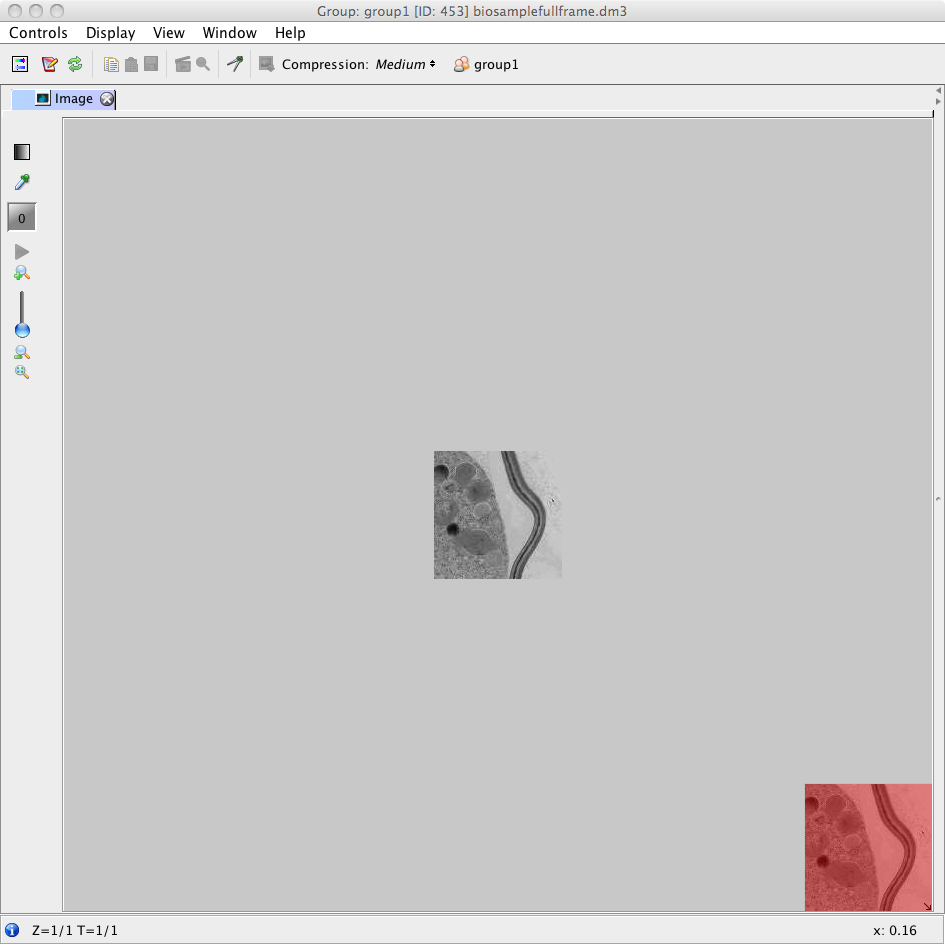Open the Help menu
Screen dimensions: 945x945
pyautogui.click(x=290, y=33)
